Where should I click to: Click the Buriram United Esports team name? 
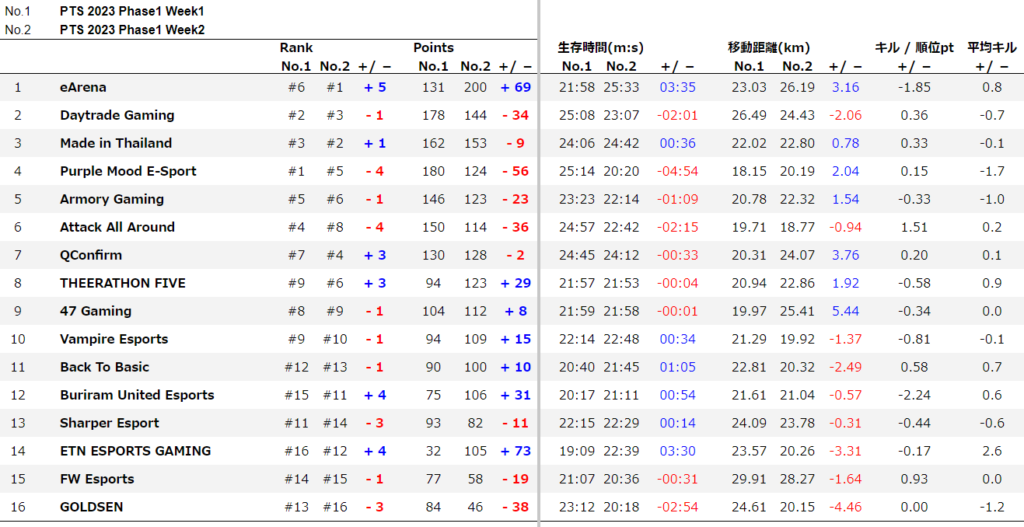[137, 395]
